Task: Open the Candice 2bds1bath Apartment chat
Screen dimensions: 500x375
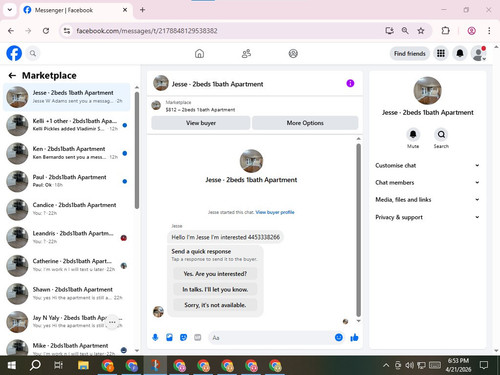Action: point(66,209)
